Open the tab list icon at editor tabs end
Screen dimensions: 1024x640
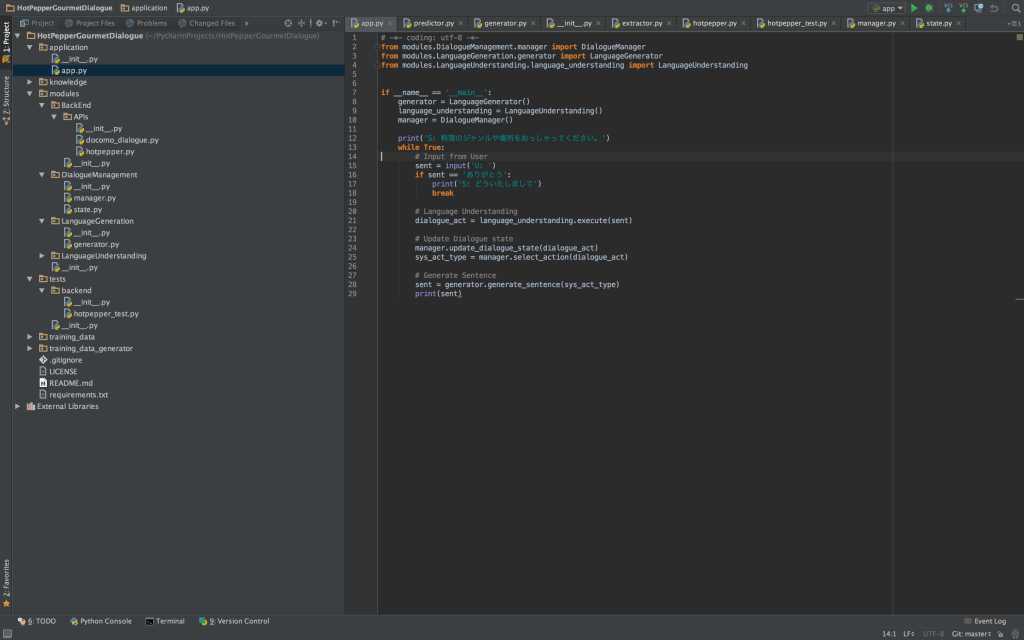tap(1015, 24)
